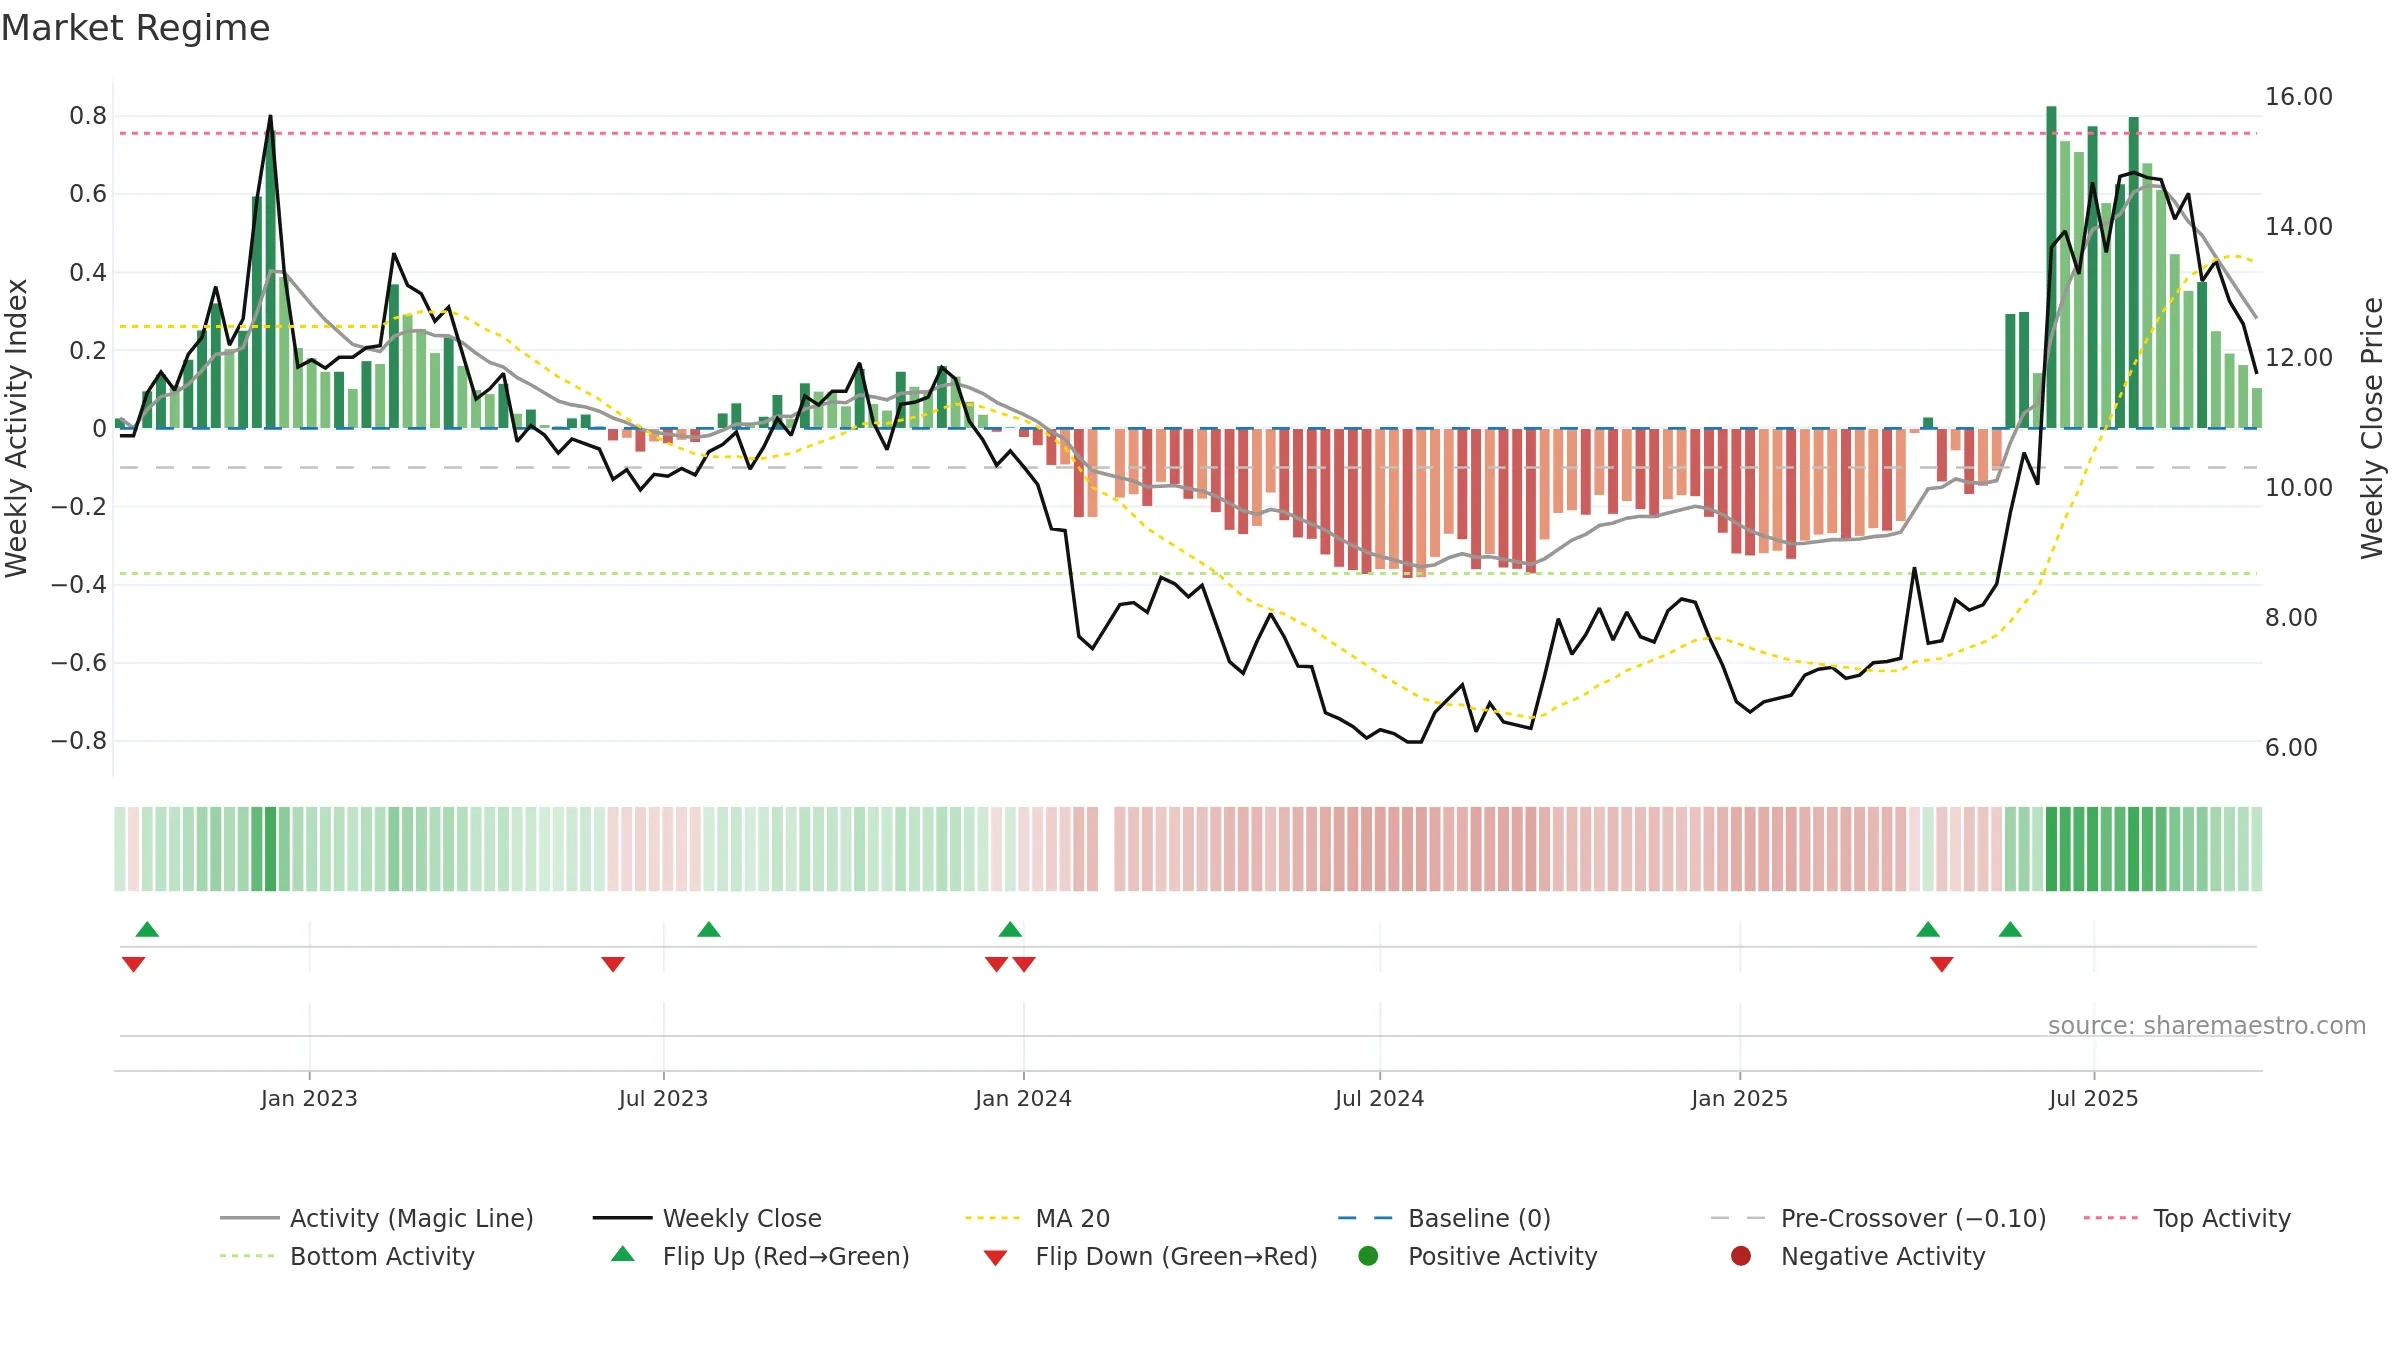Image resolution: width=2400 pixels, height=1350 pixels.
Task: Click the −0.8 tick on the left axis
Action: coord(79,741)
